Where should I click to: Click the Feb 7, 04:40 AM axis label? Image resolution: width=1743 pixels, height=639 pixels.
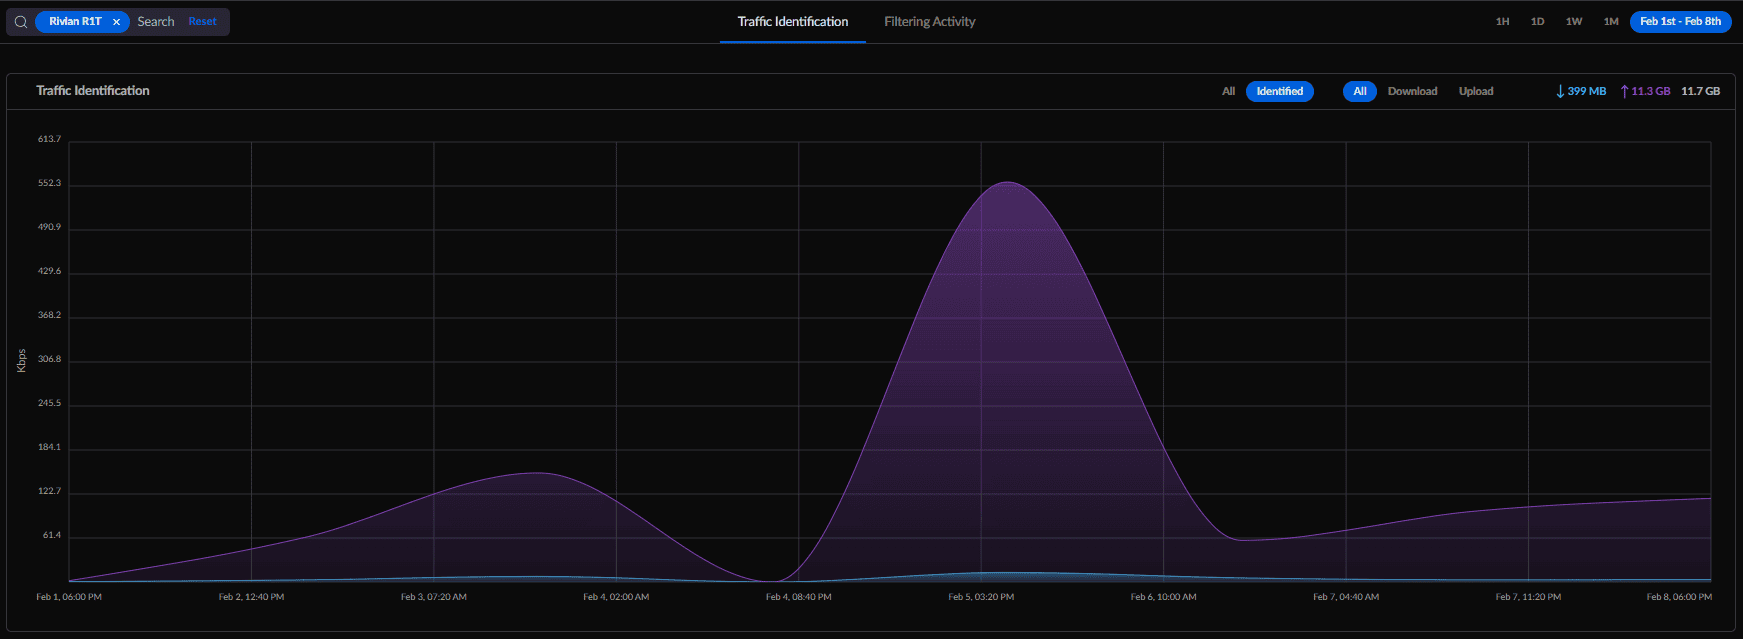coord(1346,597)
